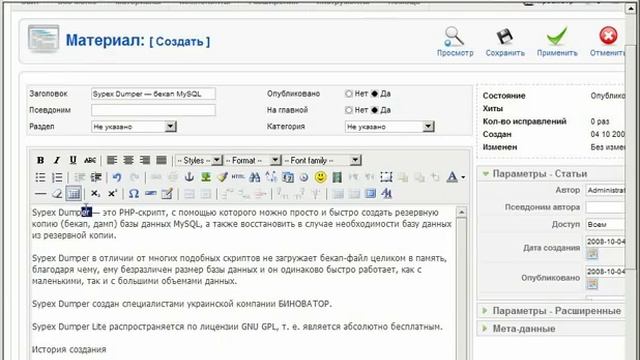Expand Параметры - Расширенные panel
The height and width of the screenshot is (360, 640).
[x=551, y=311]
